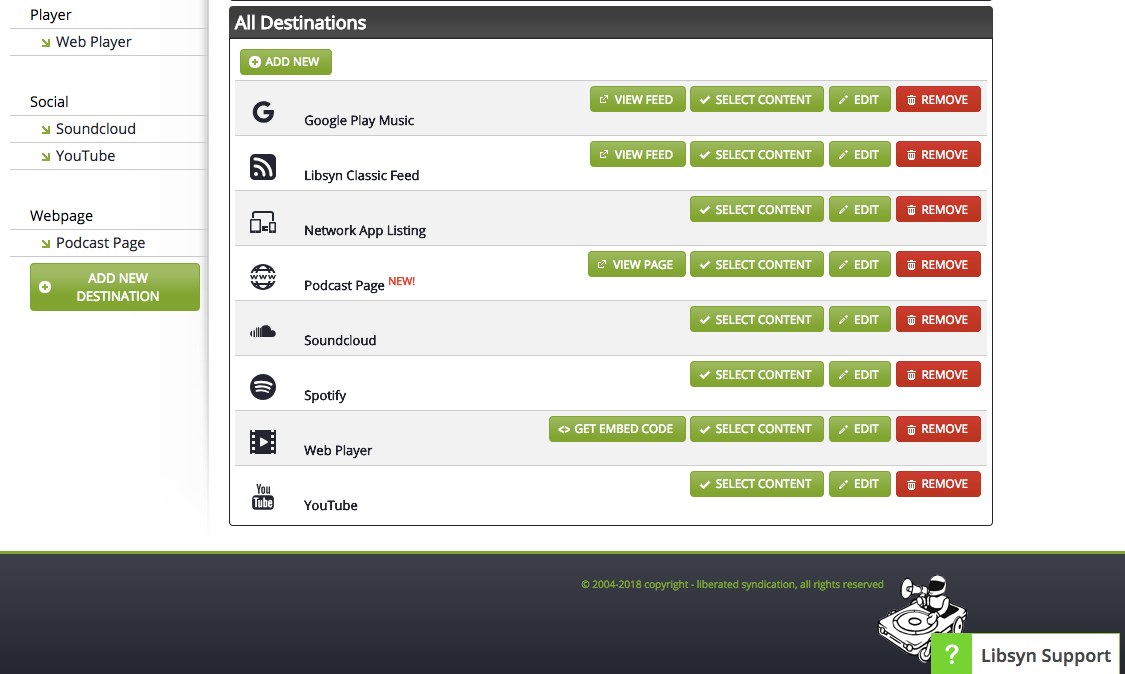Click the Google Play Music G icon
1125x674 pixels.
(x=263, y=112)
